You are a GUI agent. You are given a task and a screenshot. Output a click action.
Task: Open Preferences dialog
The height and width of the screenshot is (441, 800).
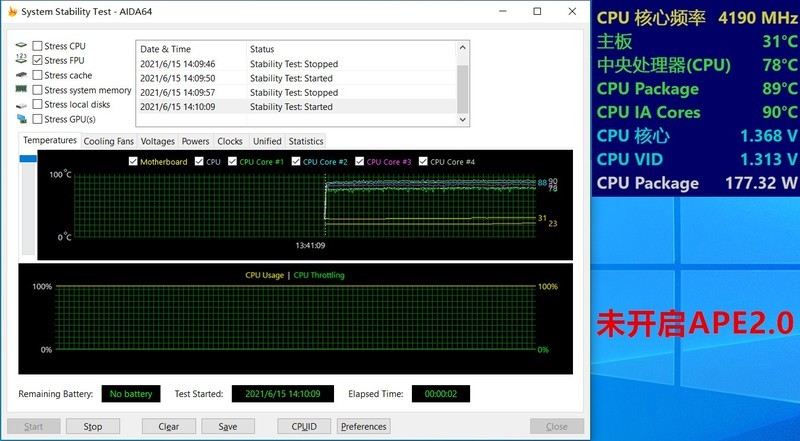pyautogui.click(x=364, y=426)
